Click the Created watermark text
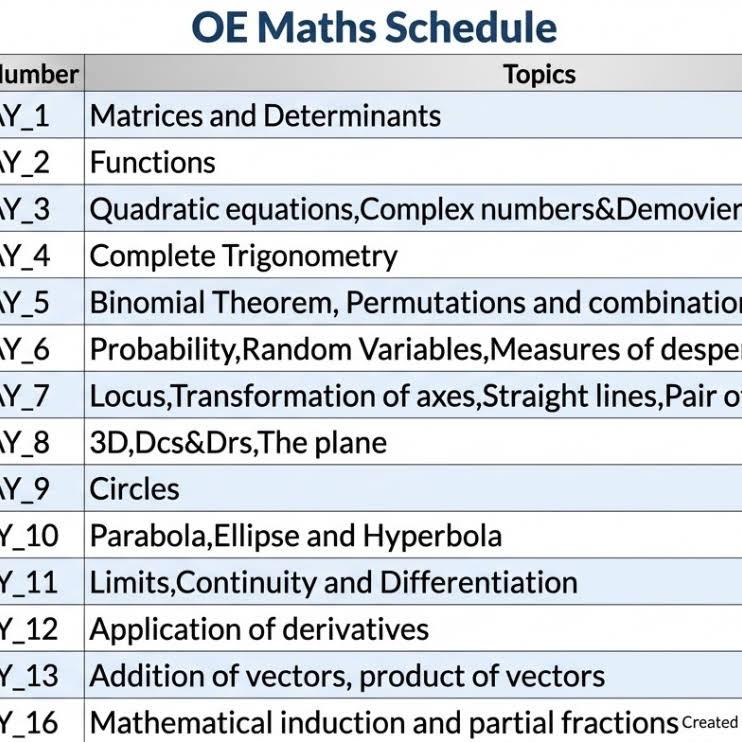 (x=710, y=722)
